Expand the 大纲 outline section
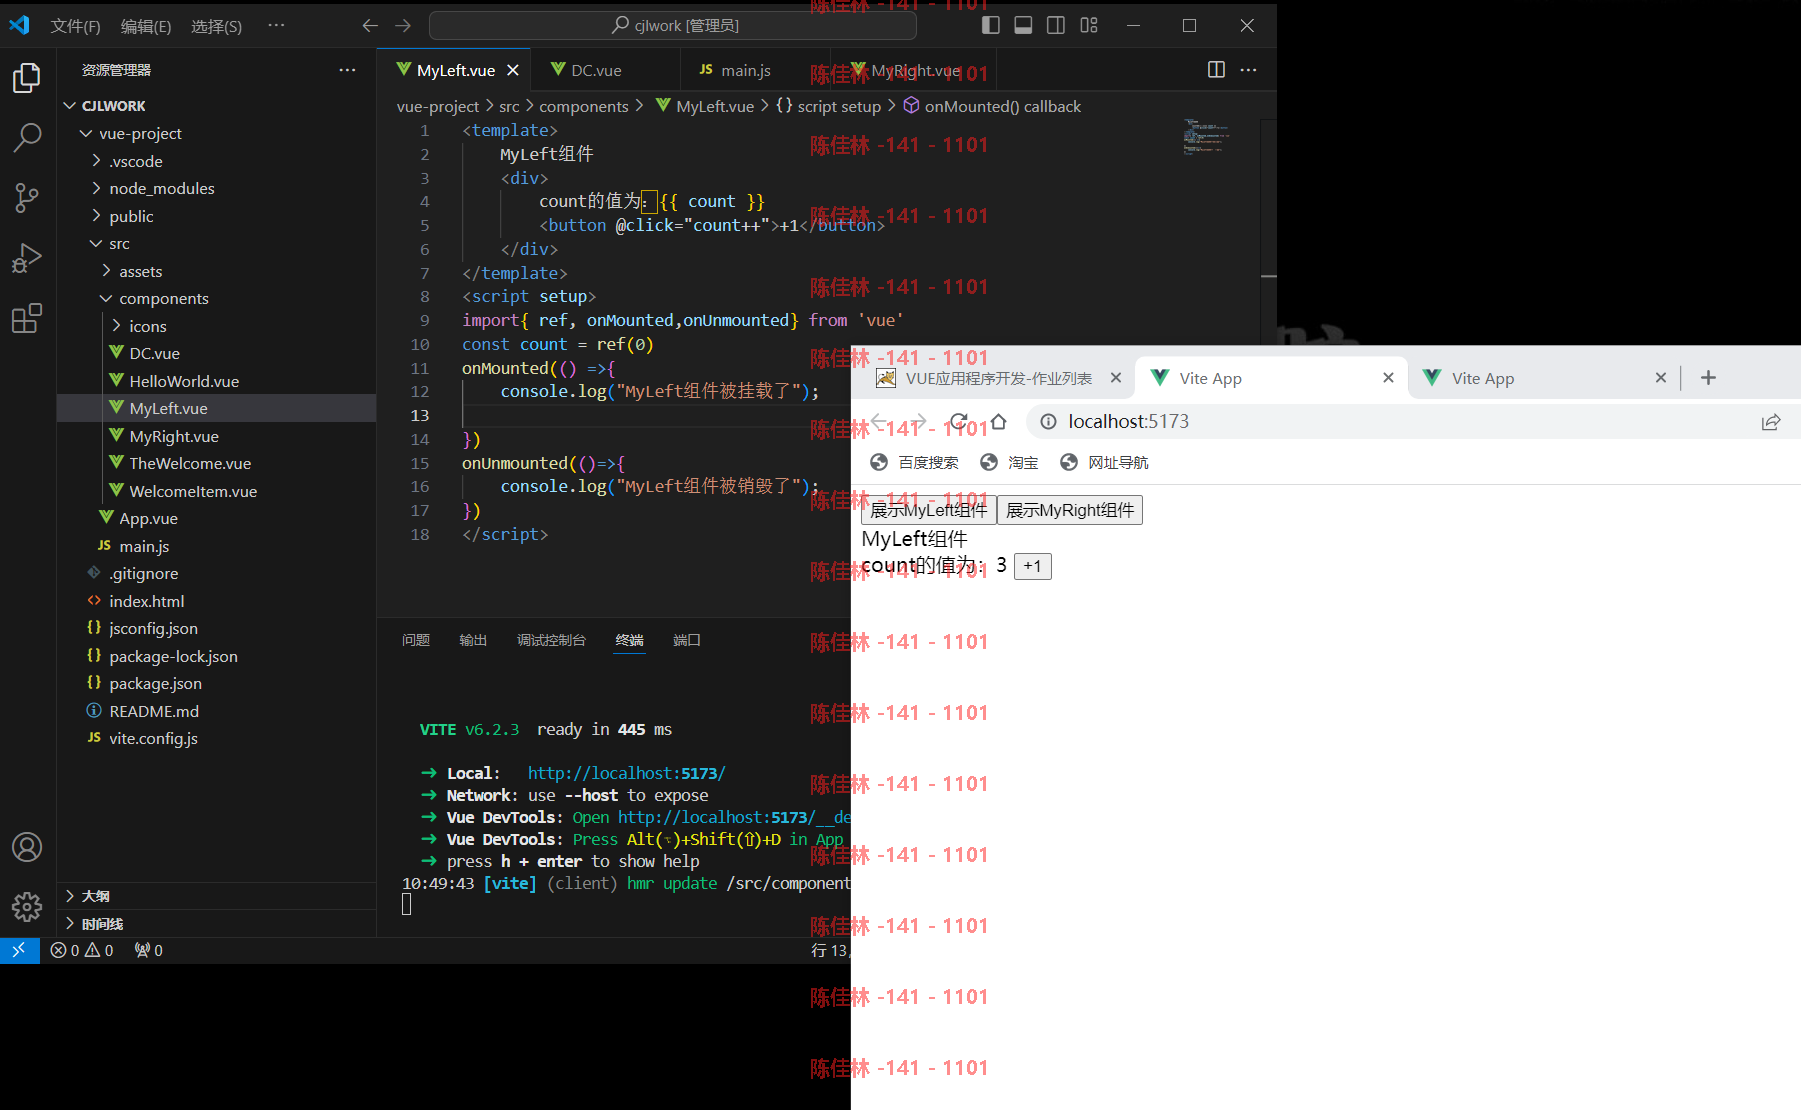 [216, 896]
